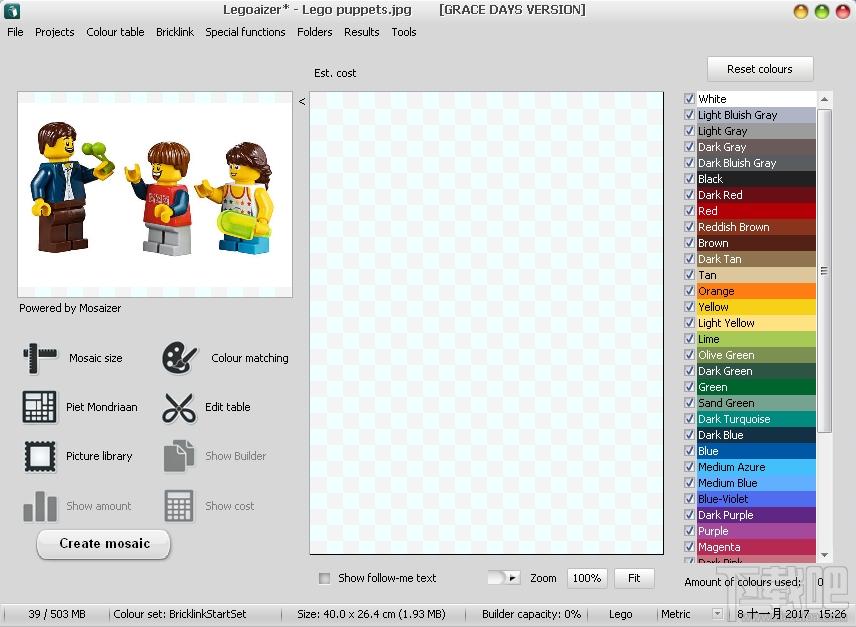The image size is (856, 627).
Task: Click 'Colour set: BricklinkStartSet' in status bar
Action: [x=180, y=614]
